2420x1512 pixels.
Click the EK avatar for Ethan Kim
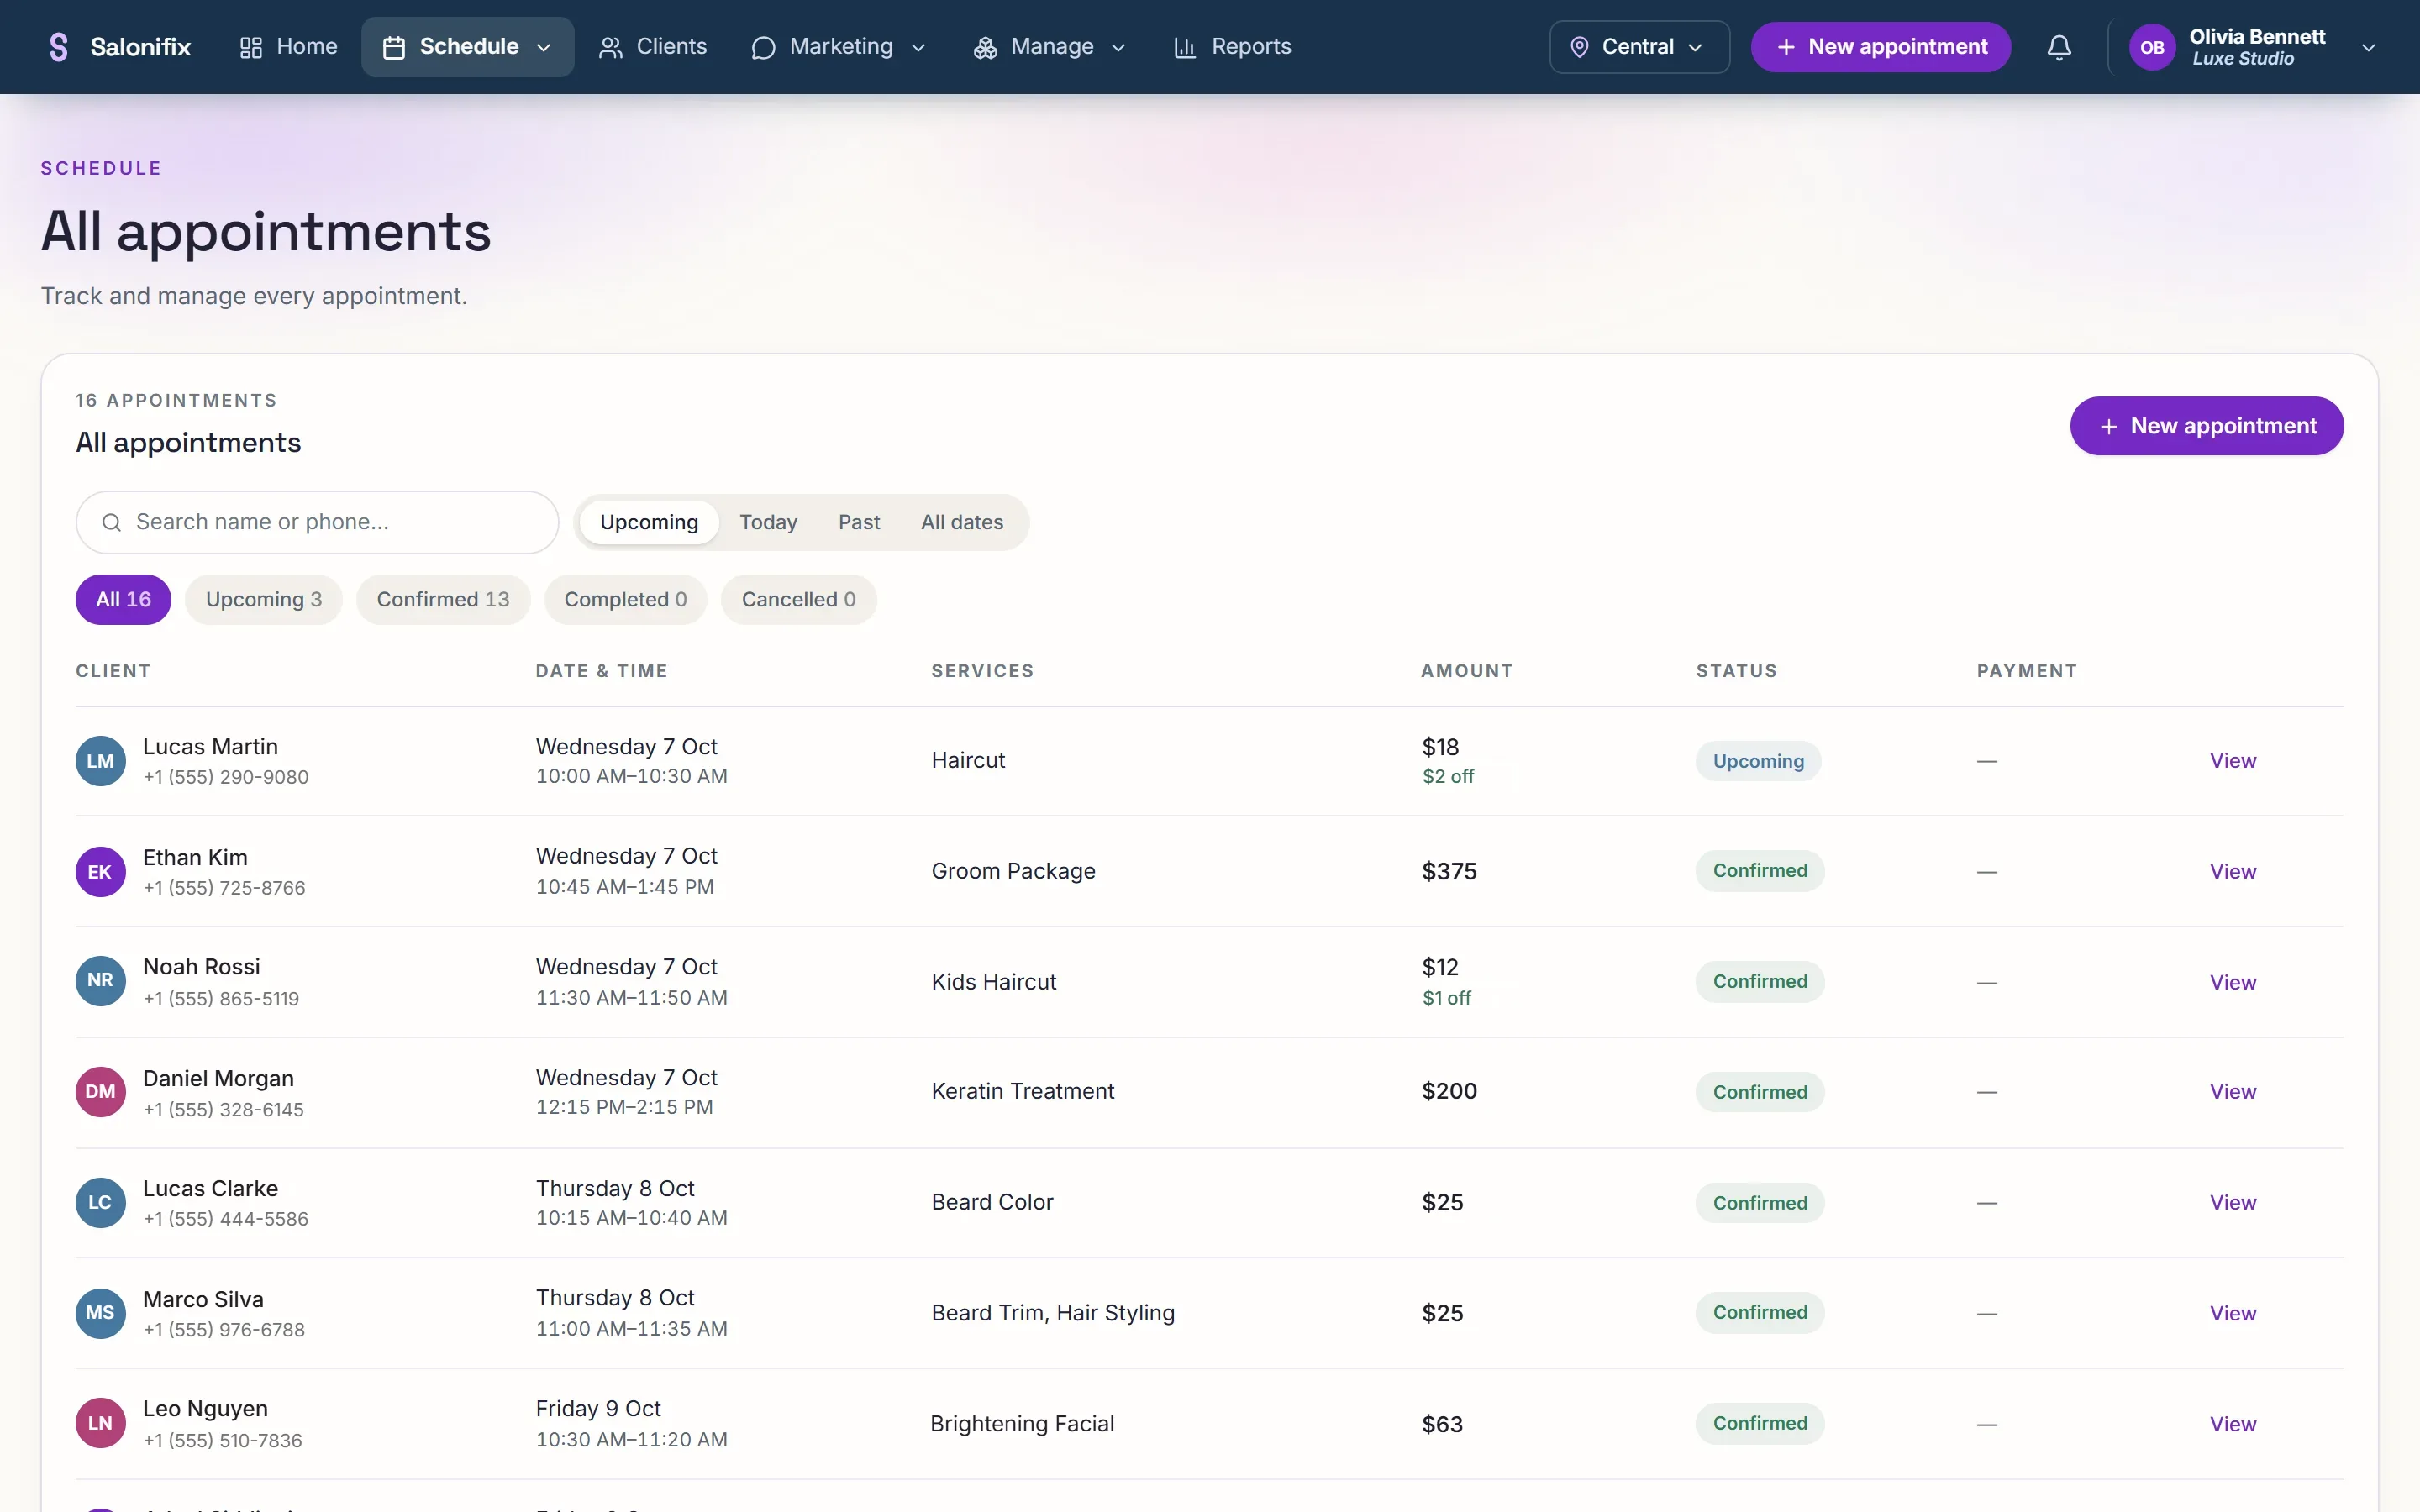100,871
